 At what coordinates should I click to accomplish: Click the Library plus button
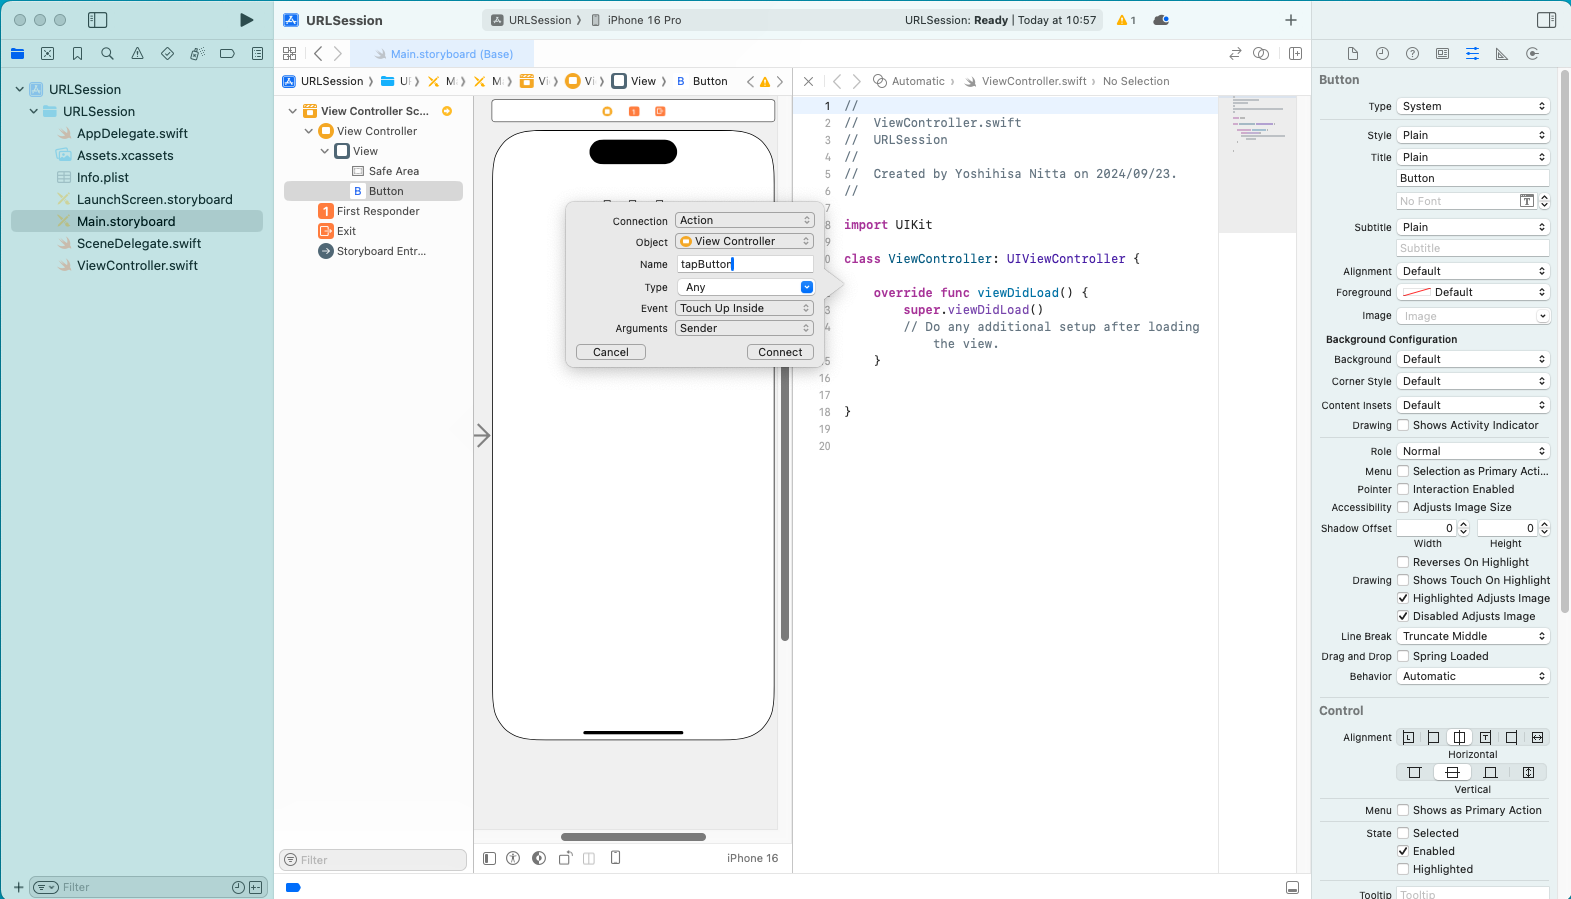(1290, 20)
